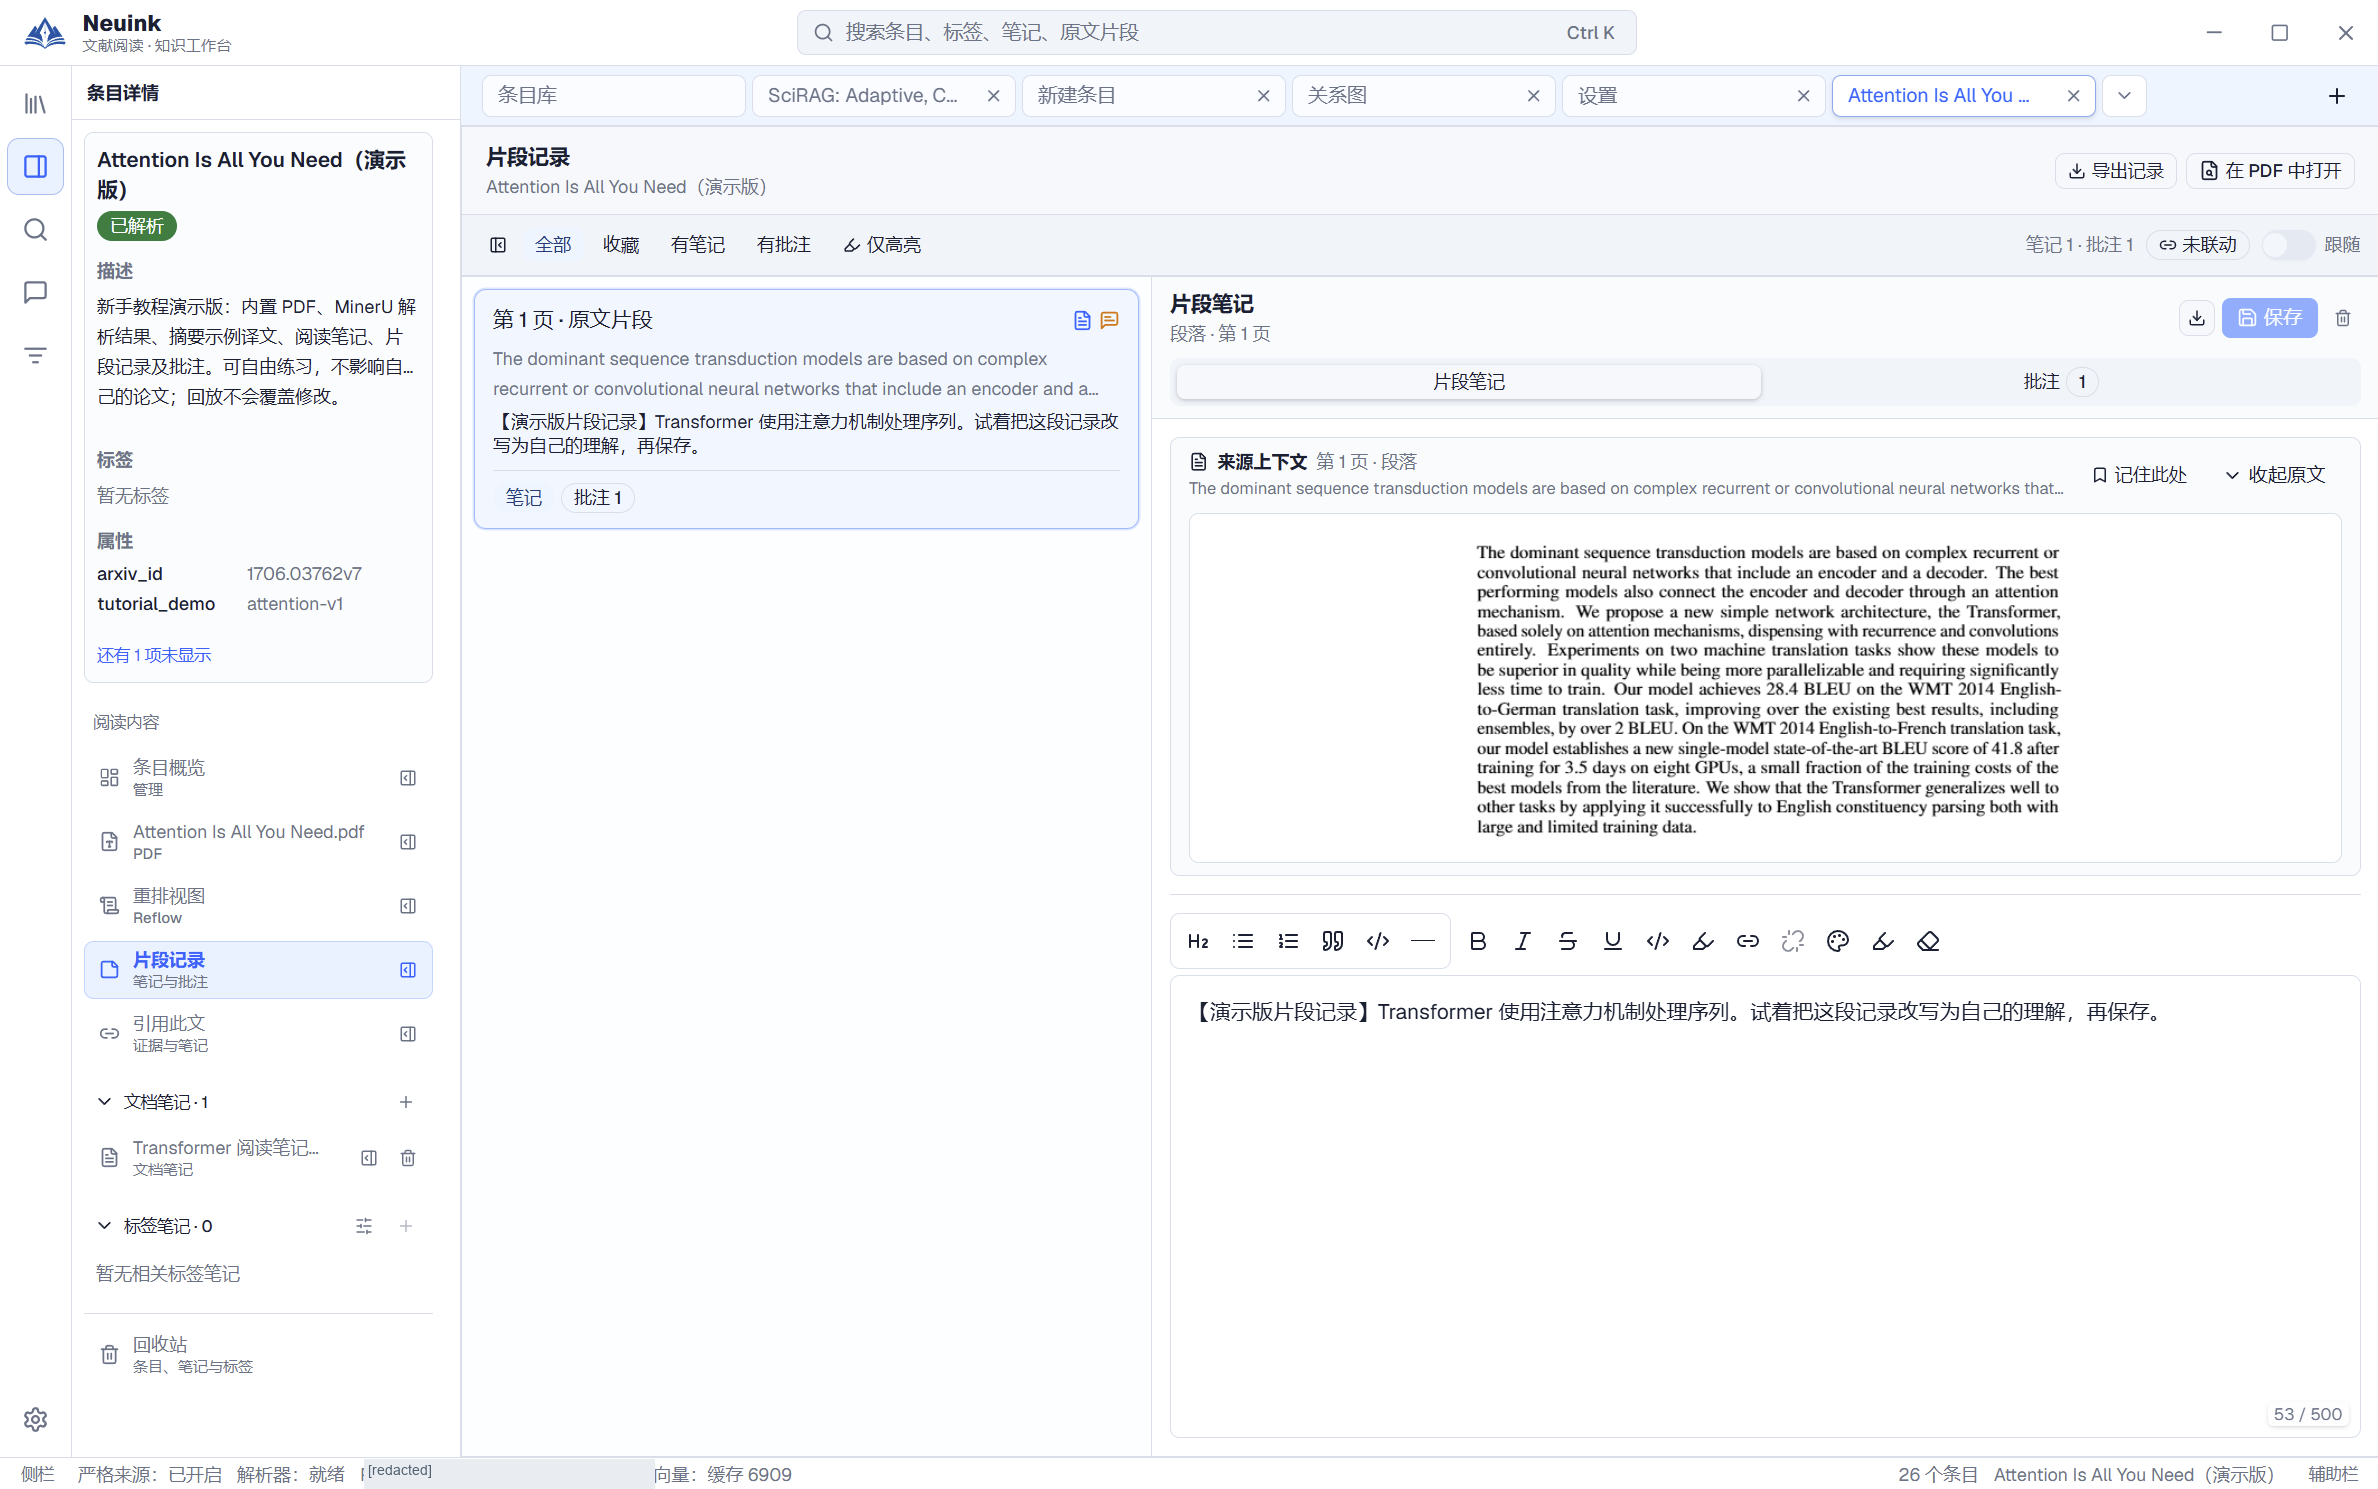Click the 记住此处 bookmark button
The width and height of the screenshot is (2378, 1489).
[x=2139, y=475]
